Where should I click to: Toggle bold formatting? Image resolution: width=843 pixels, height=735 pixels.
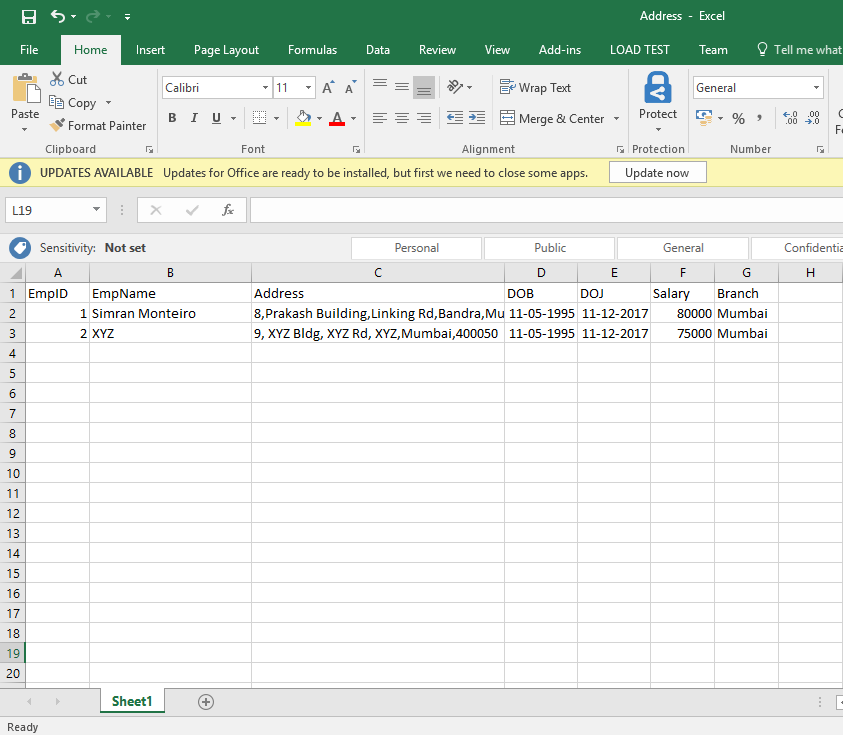172,117
